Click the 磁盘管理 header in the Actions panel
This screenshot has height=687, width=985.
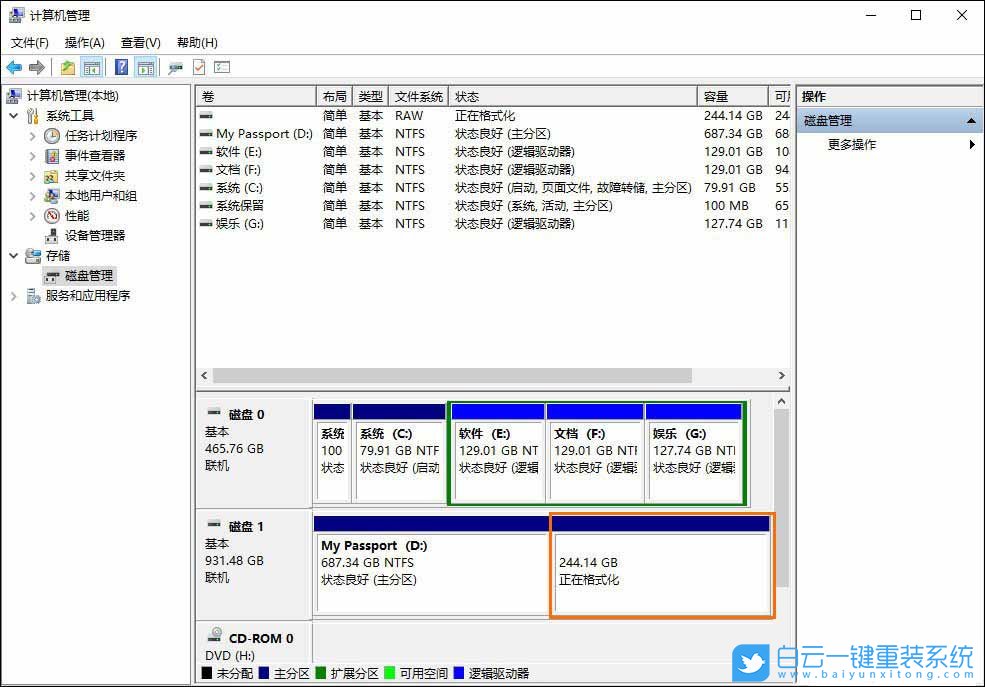click(x=829, y=119)
